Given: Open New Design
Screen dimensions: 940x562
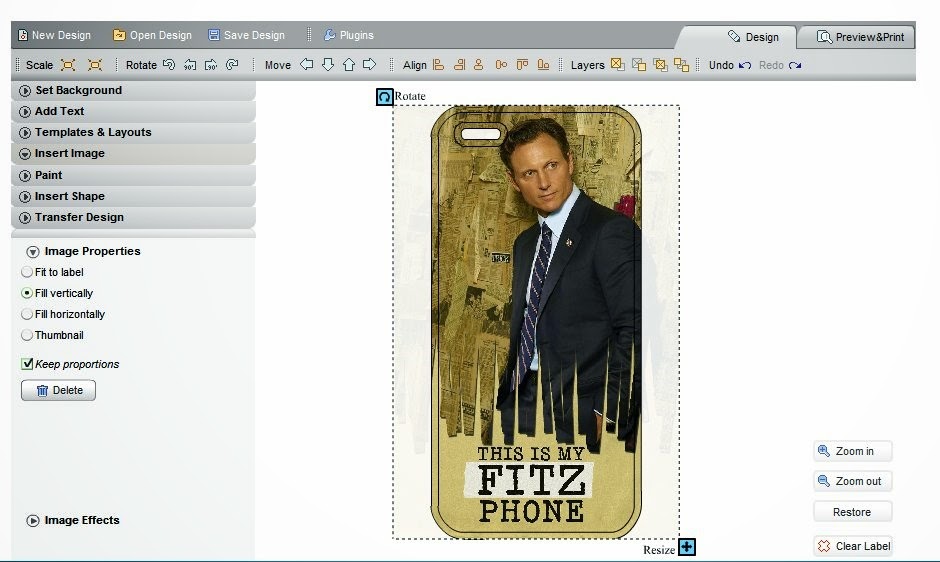Looking at the screenshot, I should pyautogui.click(x=55, y=35).
